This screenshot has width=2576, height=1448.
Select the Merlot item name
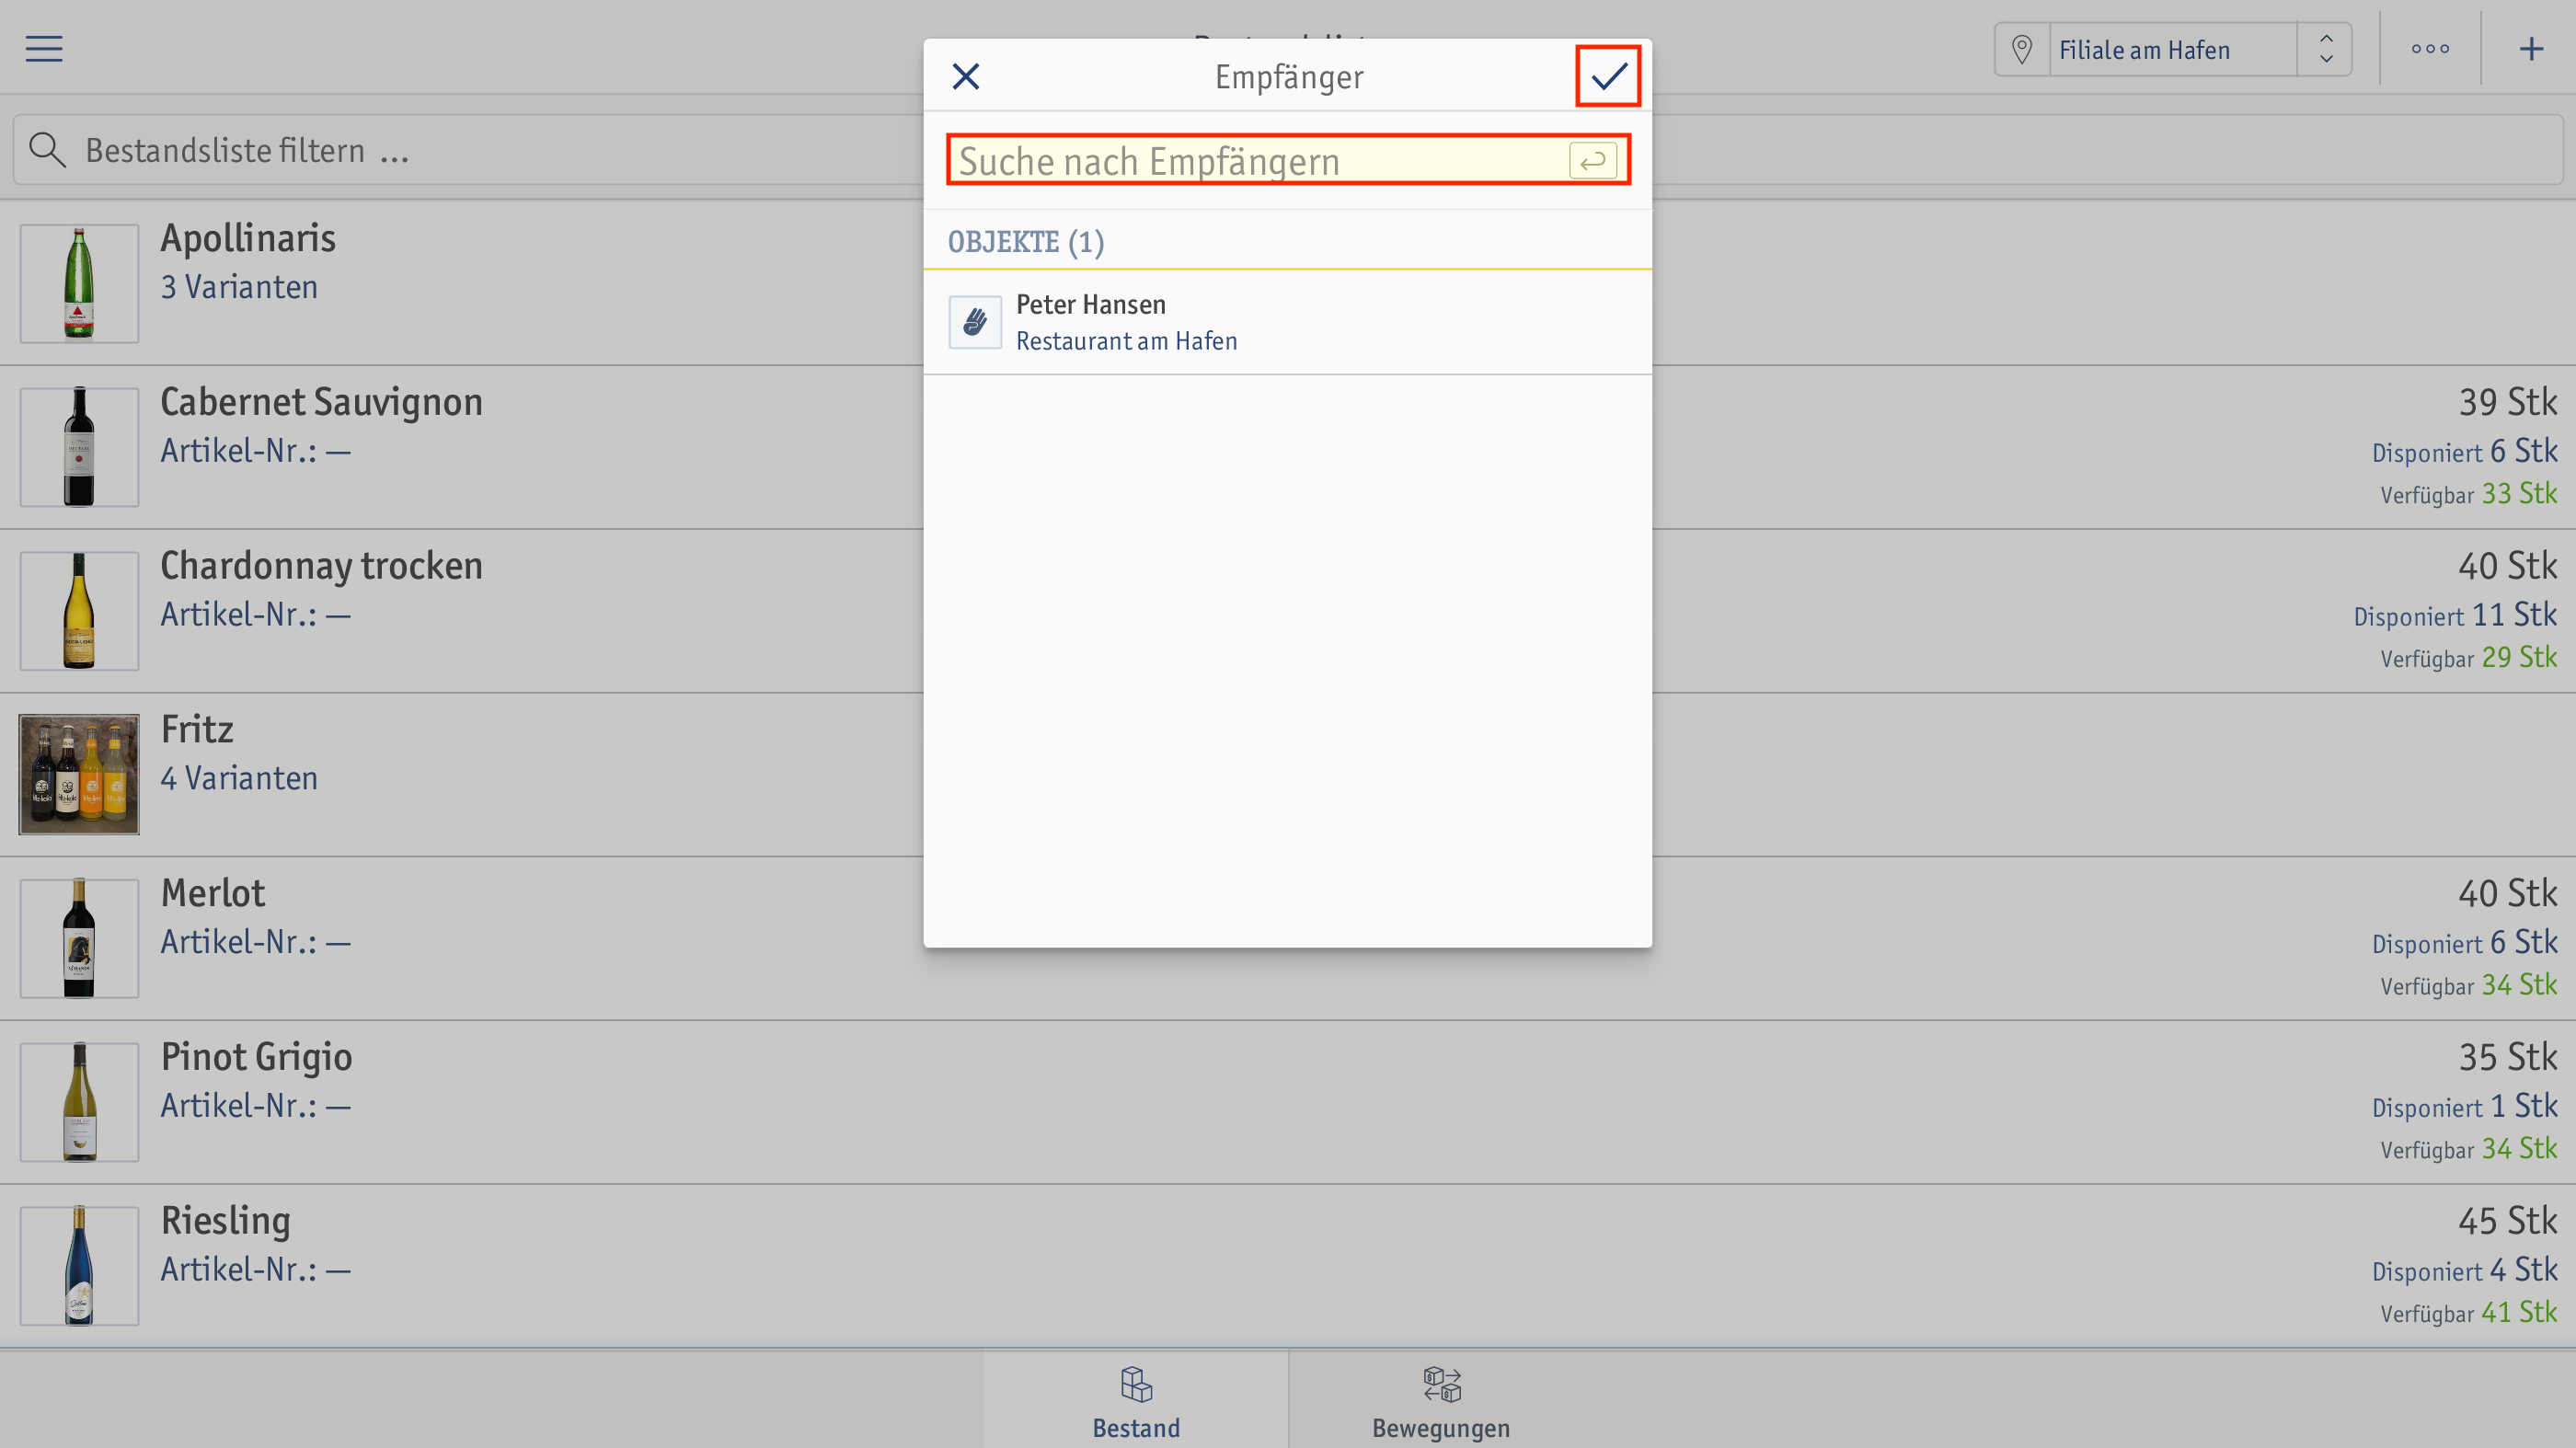coord(213,894)
